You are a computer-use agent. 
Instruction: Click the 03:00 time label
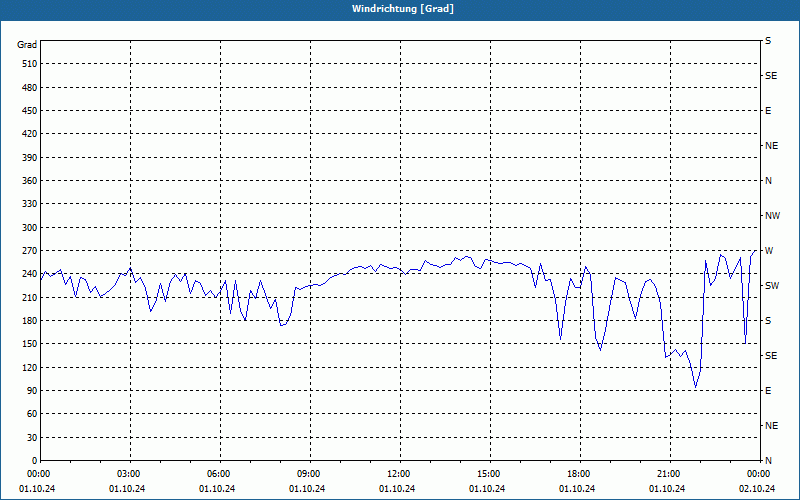tap(129, 474)
